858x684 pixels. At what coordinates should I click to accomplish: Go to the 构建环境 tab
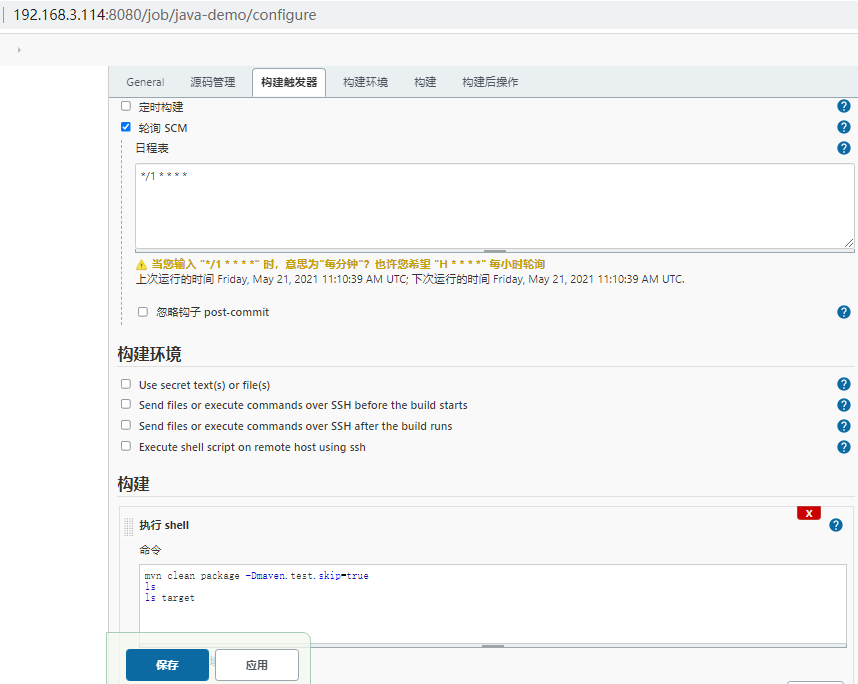pyautogui.click(x=366, y=82)
